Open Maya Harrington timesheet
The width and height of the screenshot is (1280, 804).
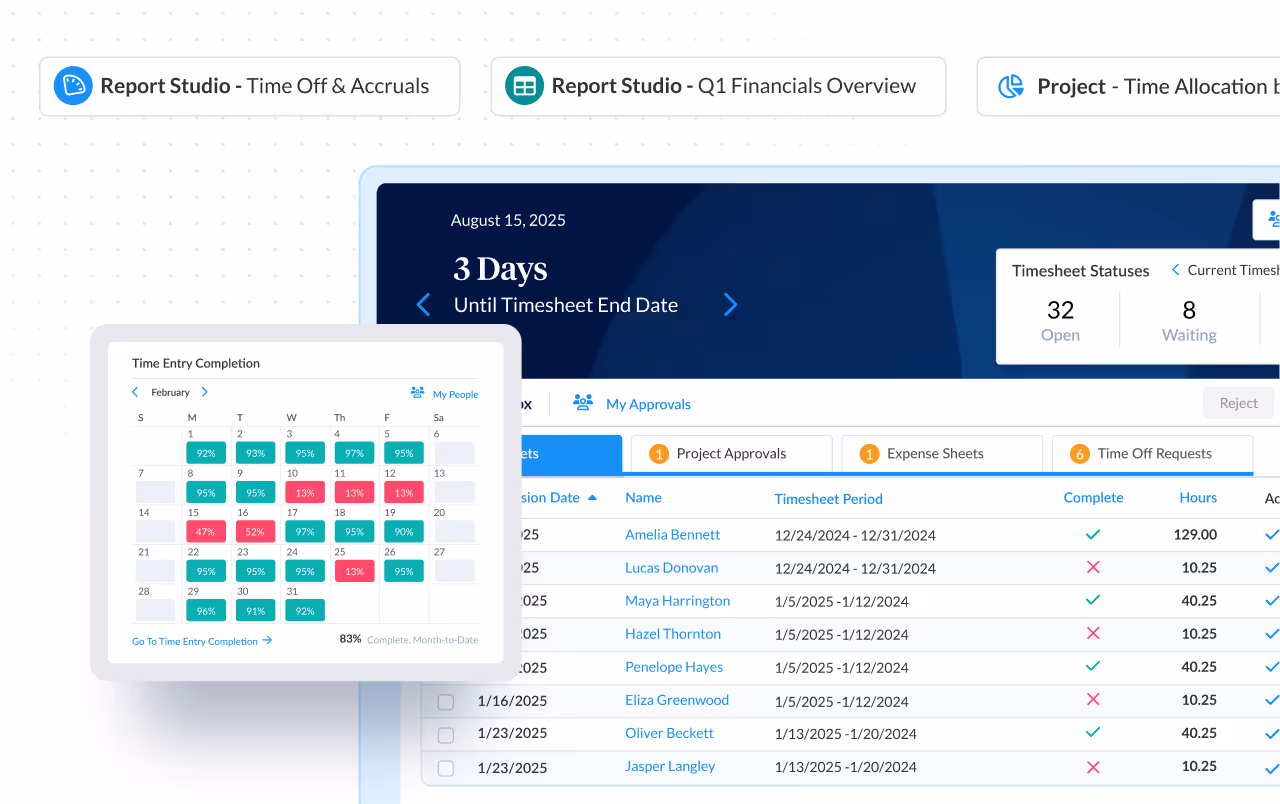677,601
